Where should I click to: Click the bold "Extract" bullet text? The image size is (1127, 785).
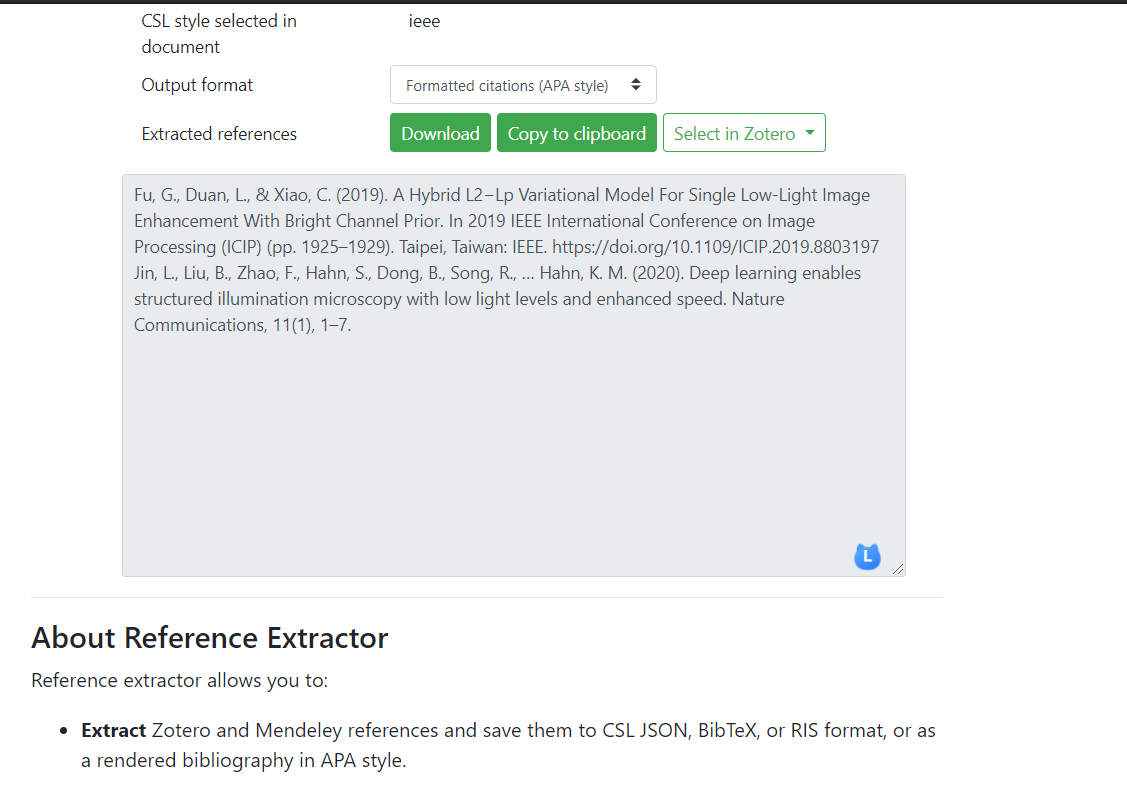coord(109,730)
